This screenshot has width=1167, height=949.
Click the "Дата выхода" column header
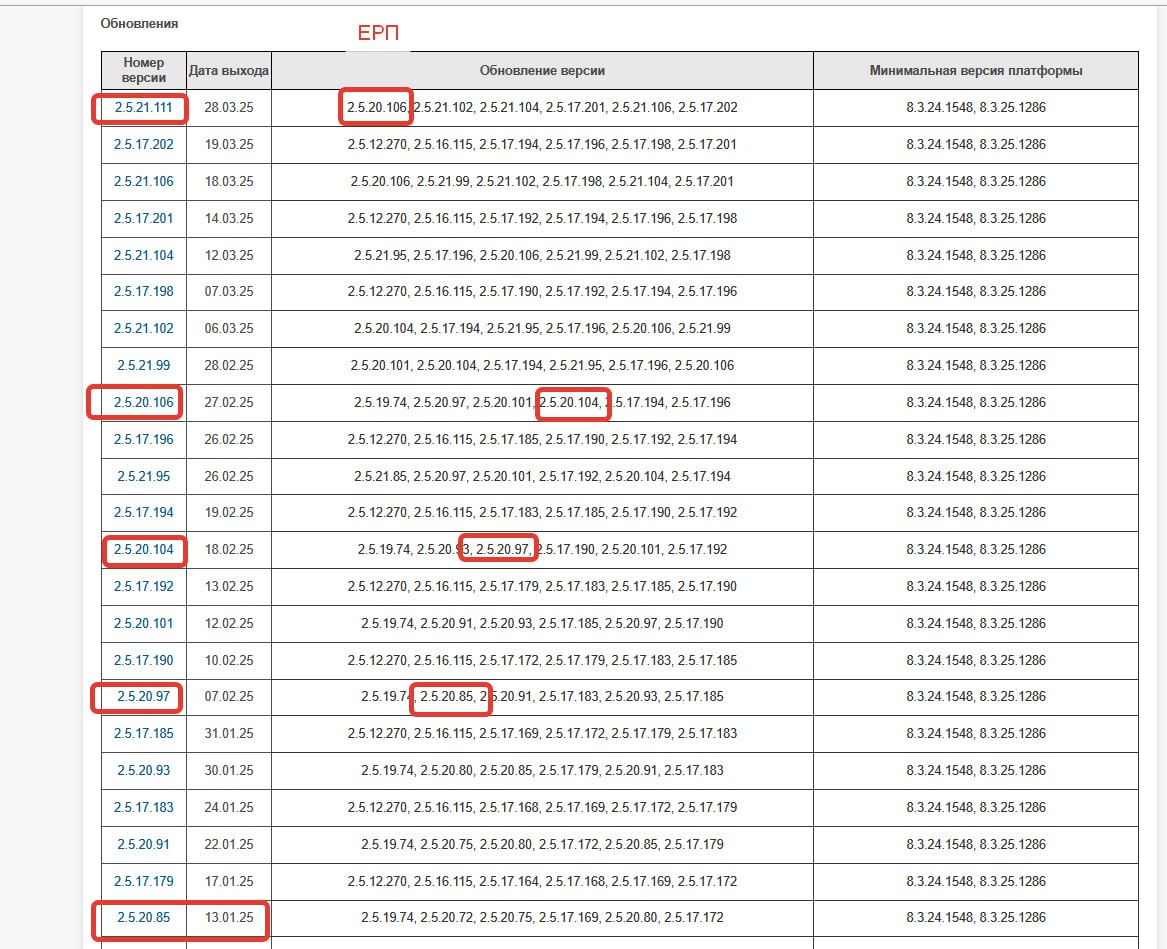pos(228,71)
